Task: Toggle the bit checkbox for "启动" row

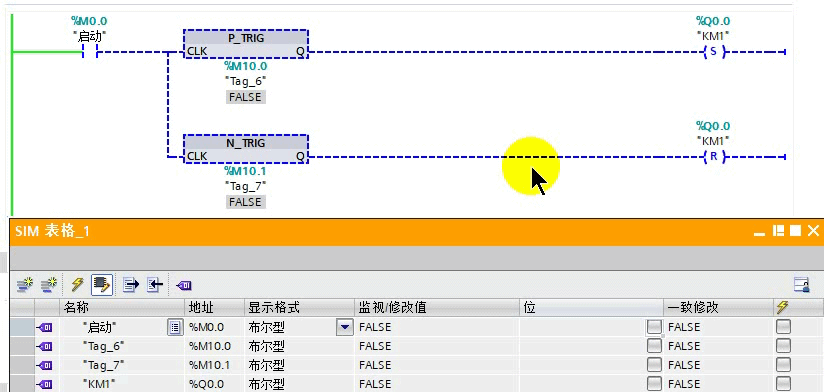Action: pyautogui.click(x=654, y=327)
